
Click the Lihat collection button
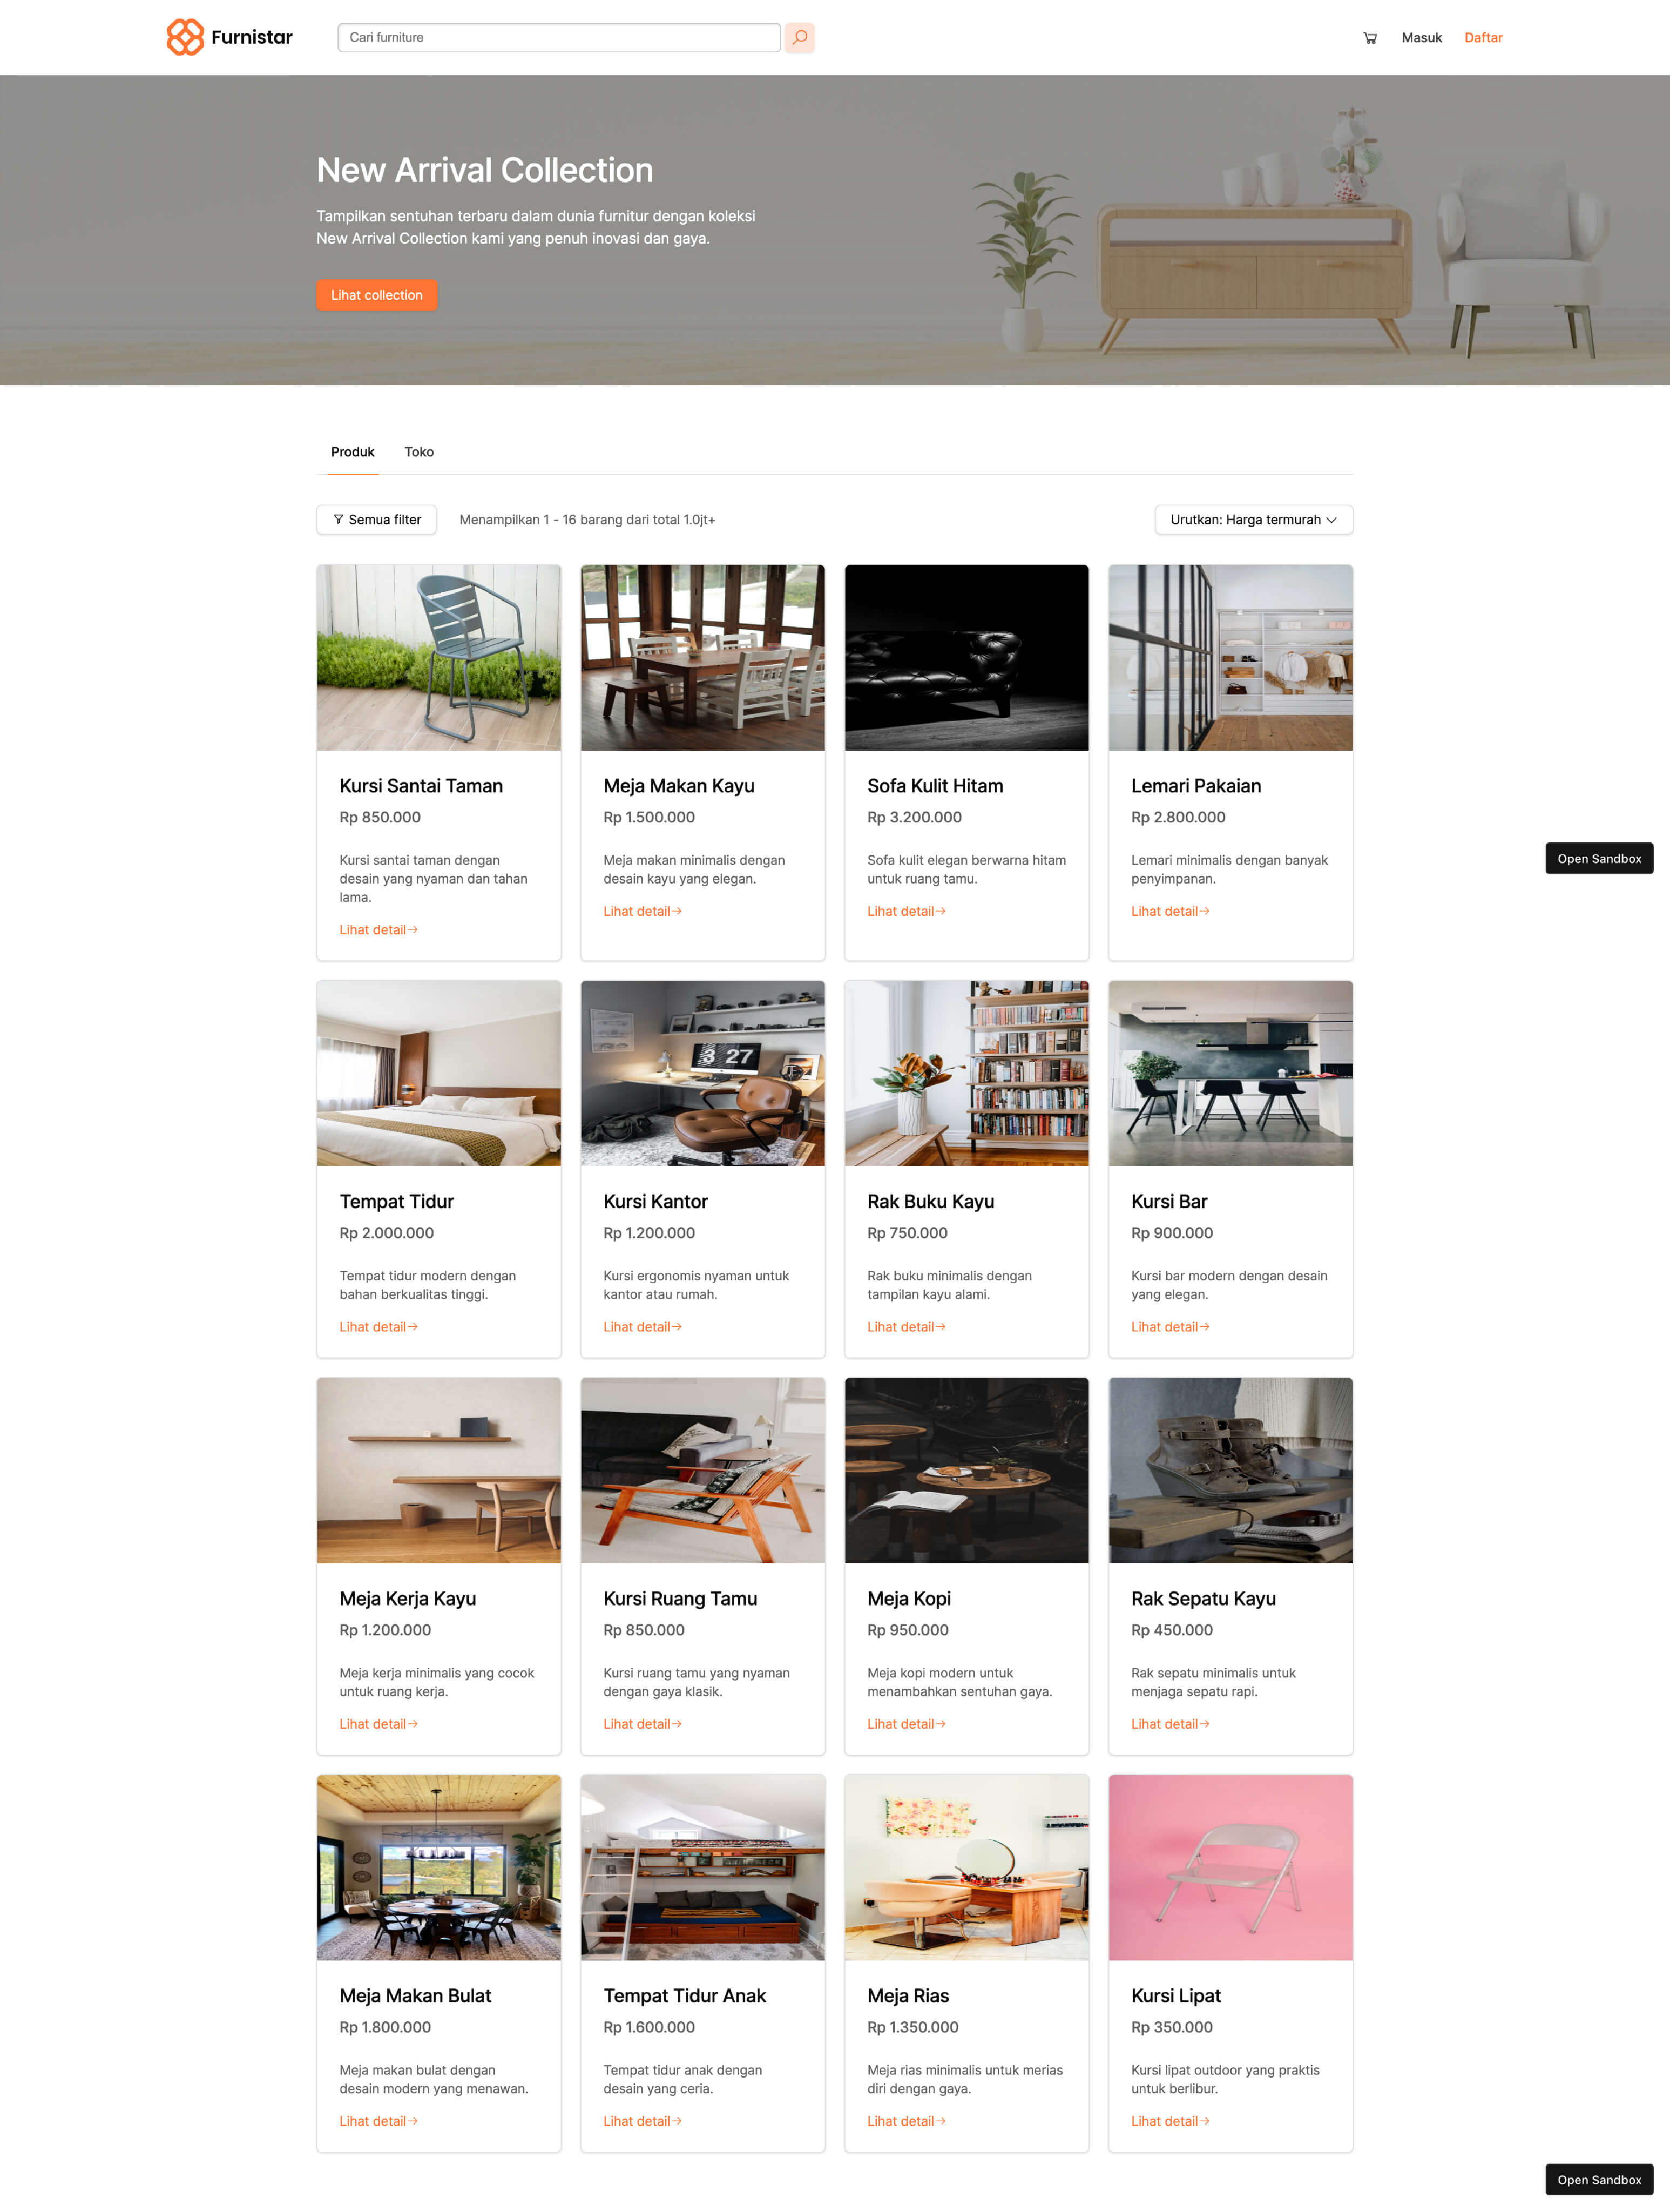point(377,295)
